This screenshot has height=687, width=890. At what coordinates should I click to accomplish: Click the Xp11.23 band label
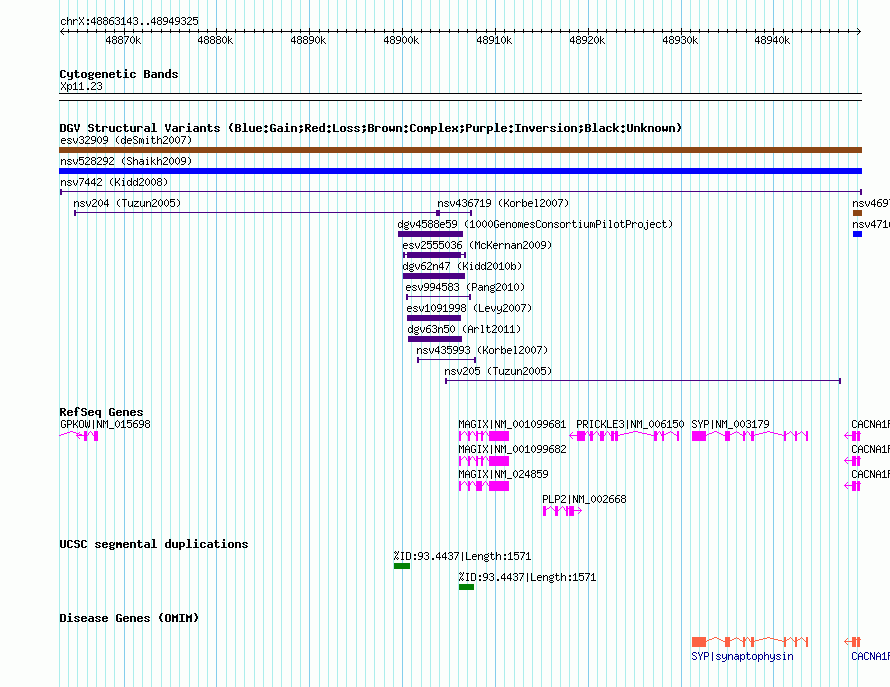coord(81,86)
